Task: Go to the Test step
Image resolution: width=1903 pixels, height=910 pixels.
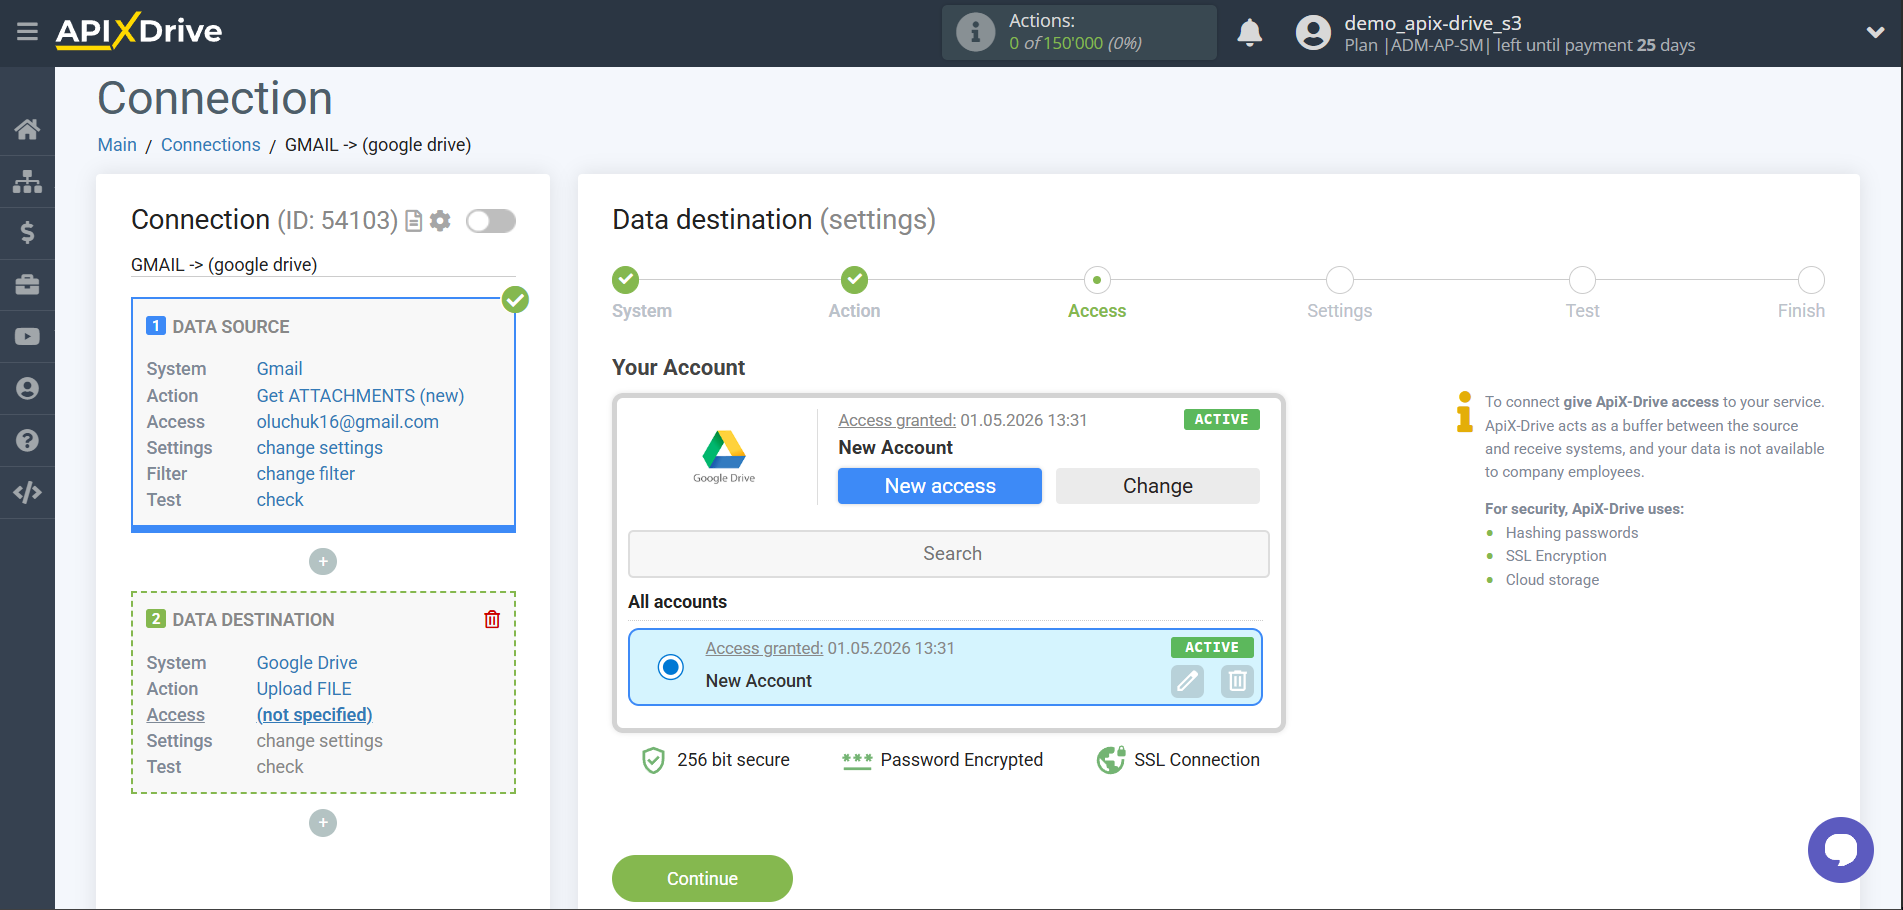Action: [1582, 280]
